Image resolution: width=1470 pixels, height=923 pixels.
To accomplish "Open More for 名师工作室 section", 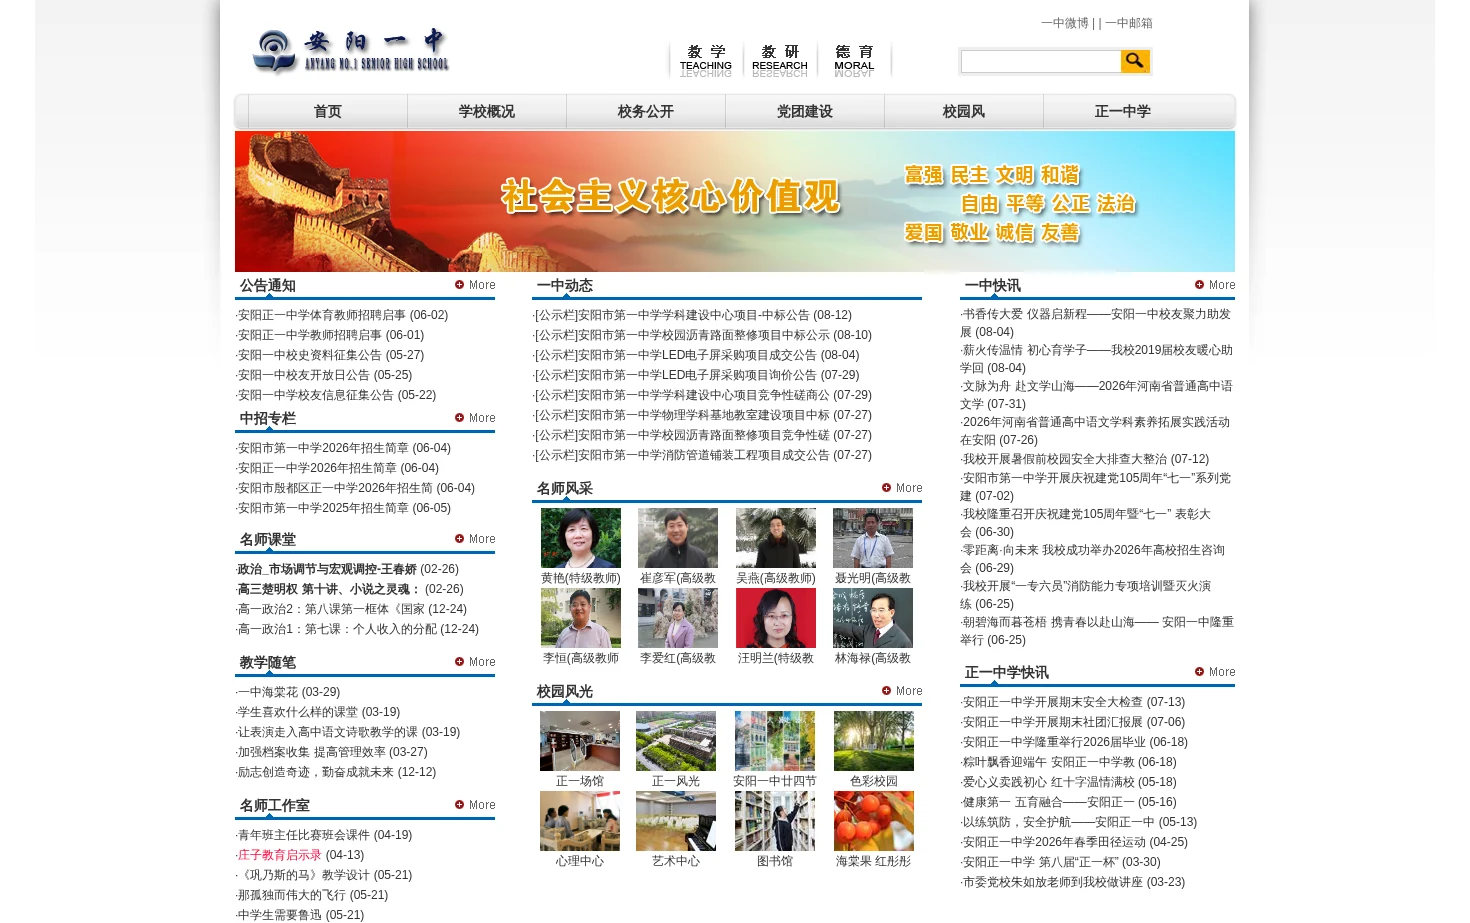I will (x=475, y=805).
